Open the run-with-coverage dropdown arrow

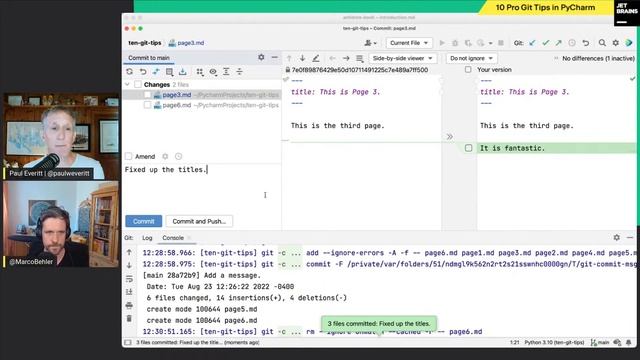pyautogui.click(x=491, y=43)
